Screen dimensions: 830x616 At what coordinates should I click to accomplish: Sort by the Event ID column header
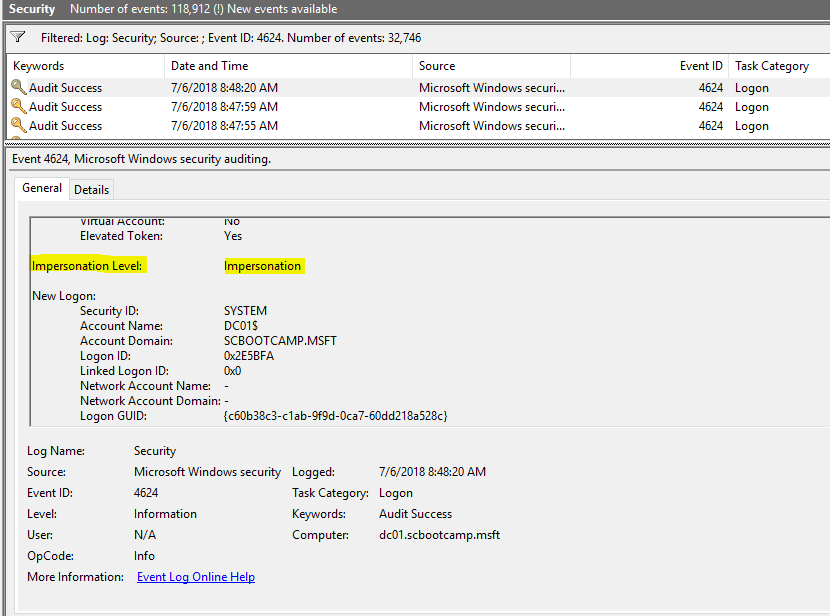649,66
